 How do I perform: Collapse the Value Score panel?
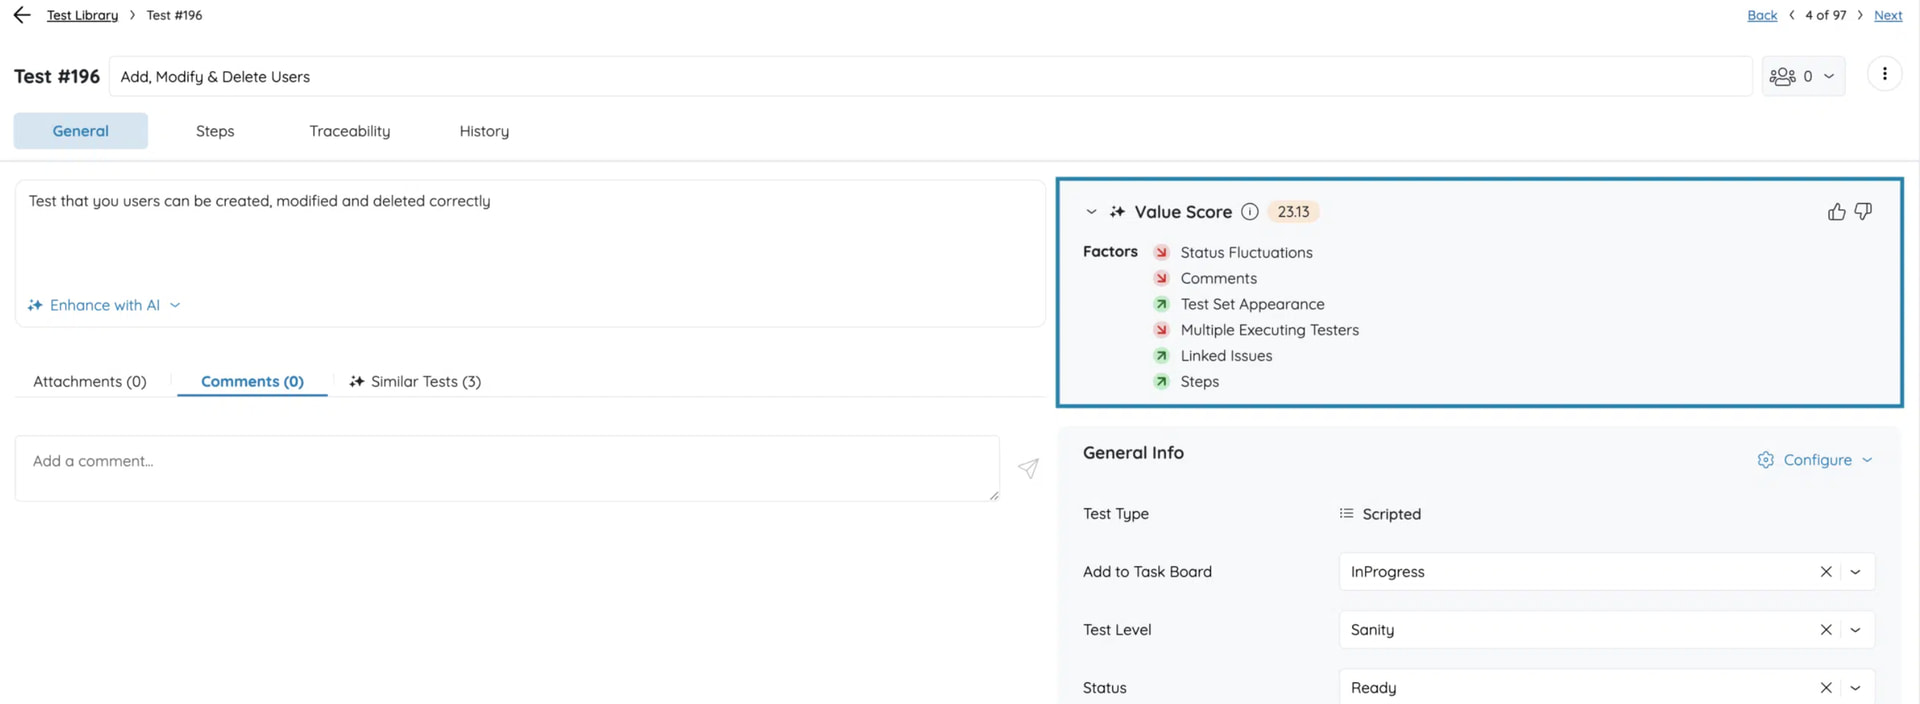[x=1091, y=212]
